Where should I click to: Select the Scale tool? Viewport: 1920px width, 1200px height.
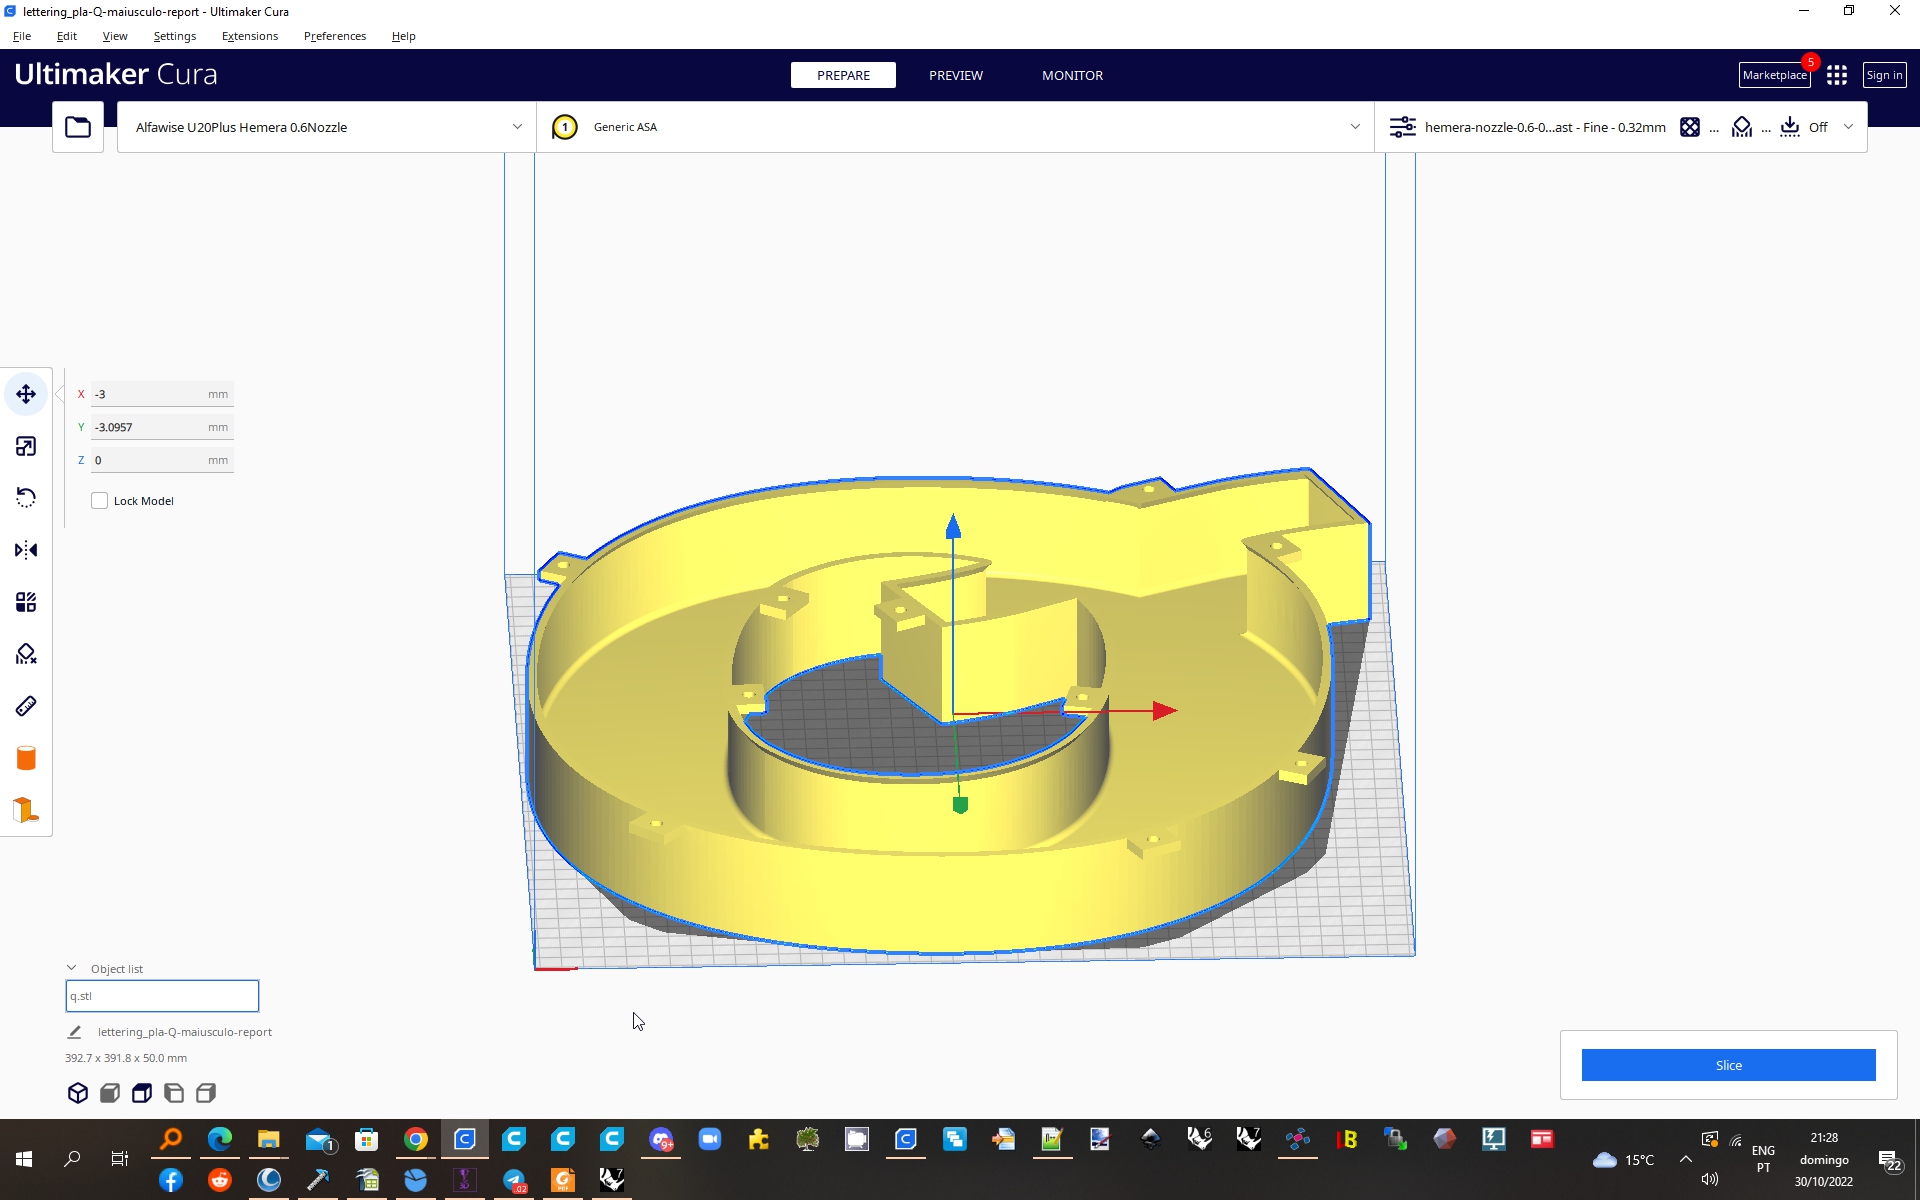click(x=26, y=446)
